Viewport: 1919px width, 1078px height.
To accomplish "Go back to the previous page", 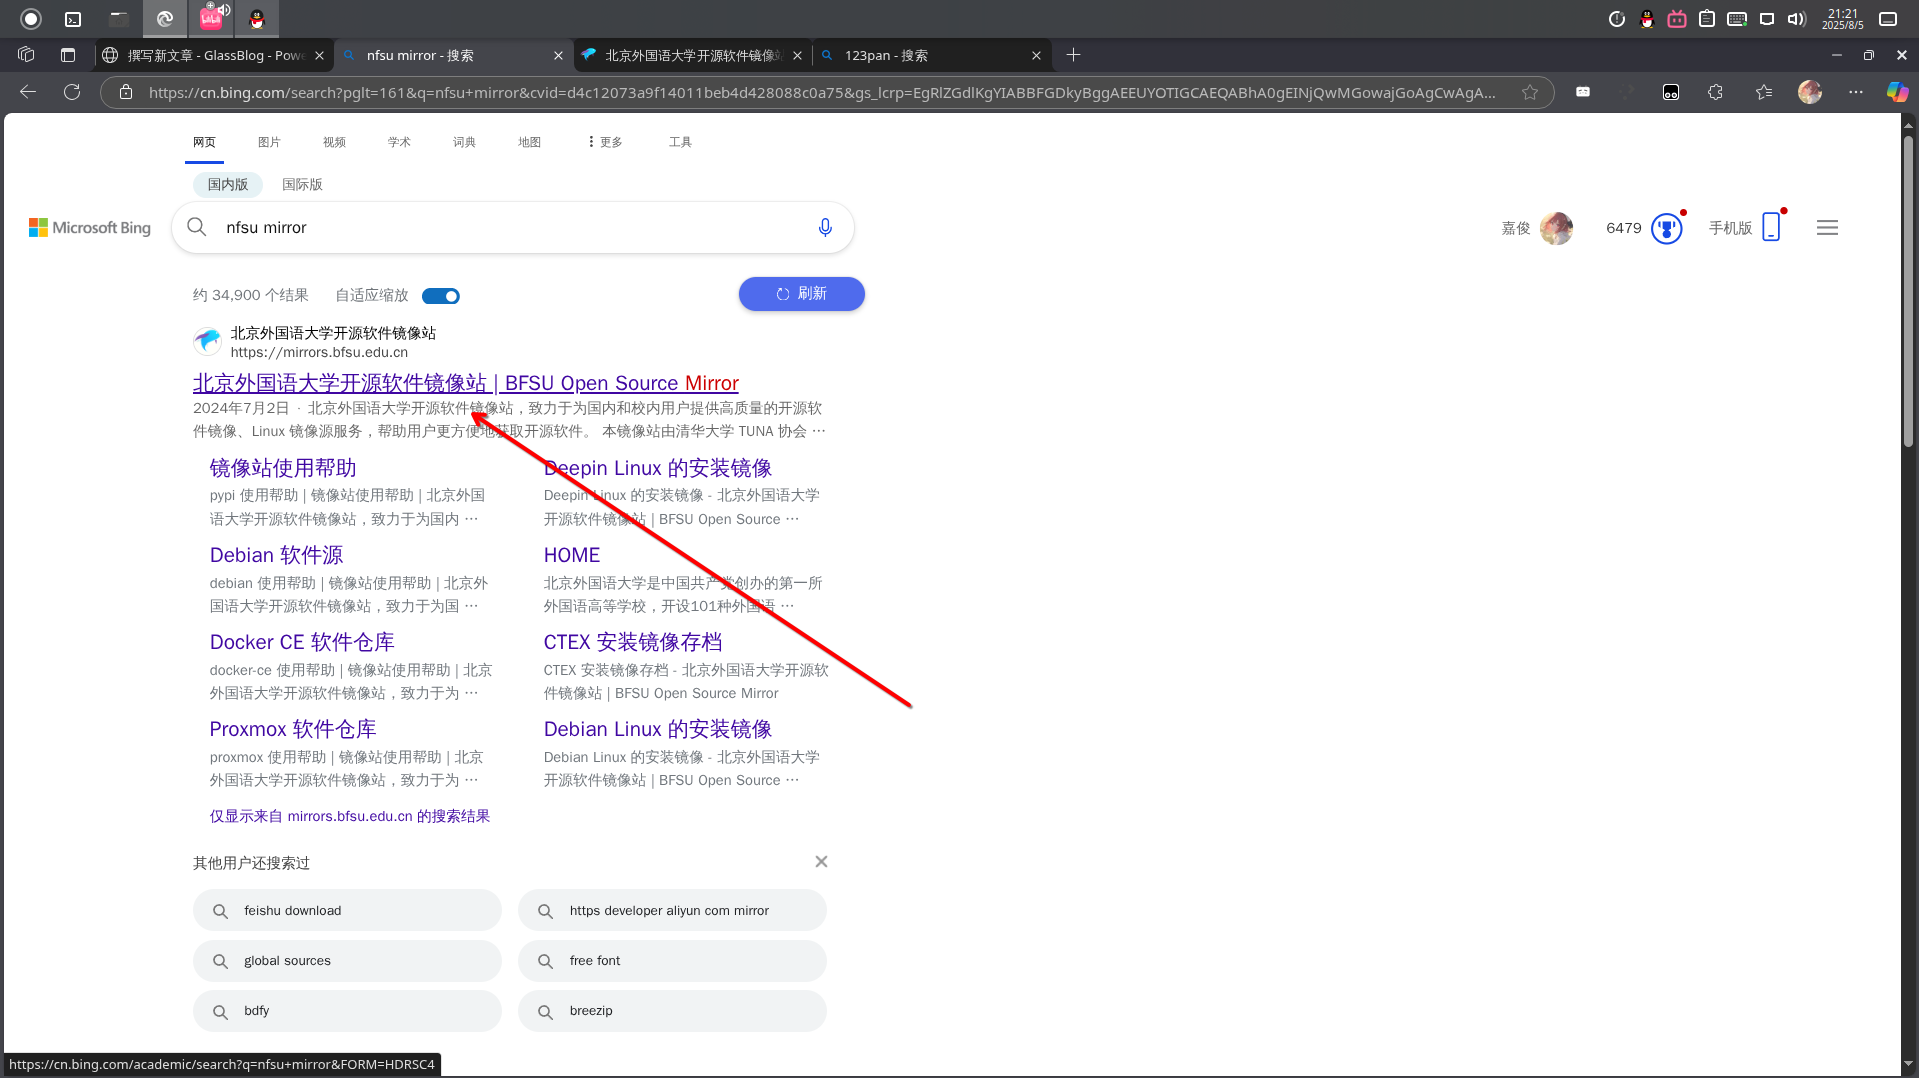I will (x=28, y=92).
